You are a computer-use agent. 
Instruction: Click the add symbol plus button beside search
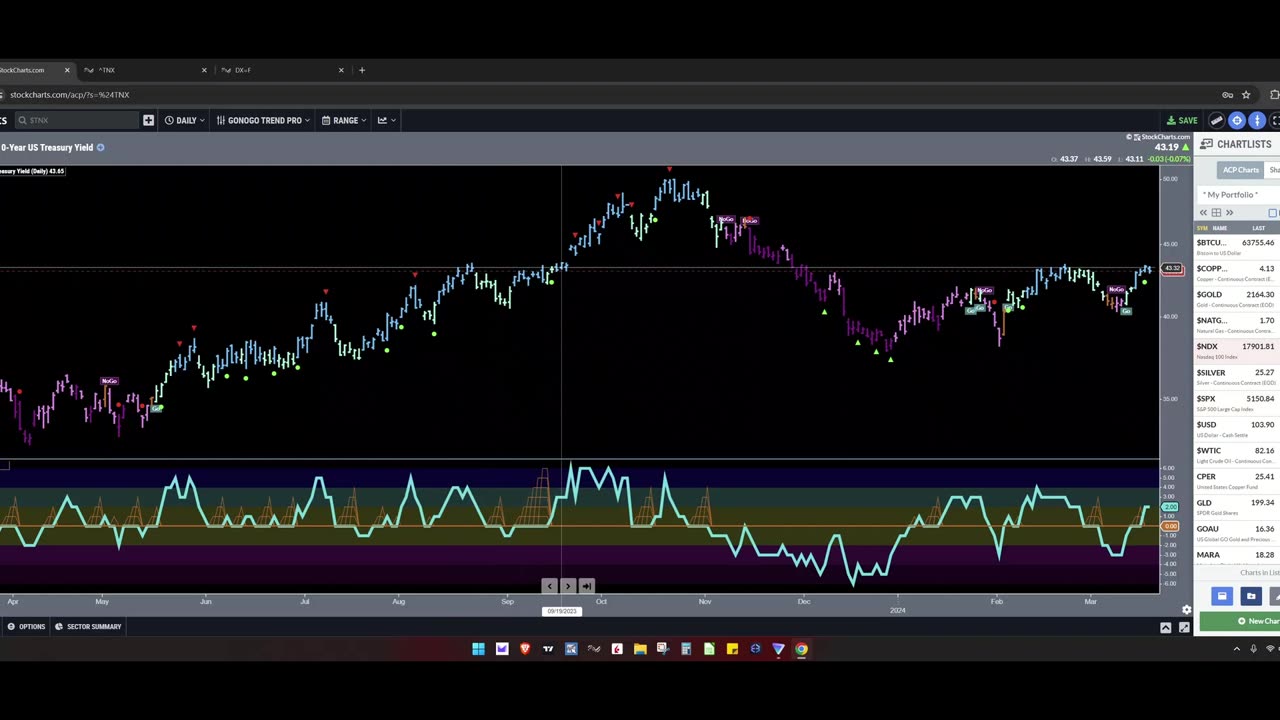[x=148, y=120]
